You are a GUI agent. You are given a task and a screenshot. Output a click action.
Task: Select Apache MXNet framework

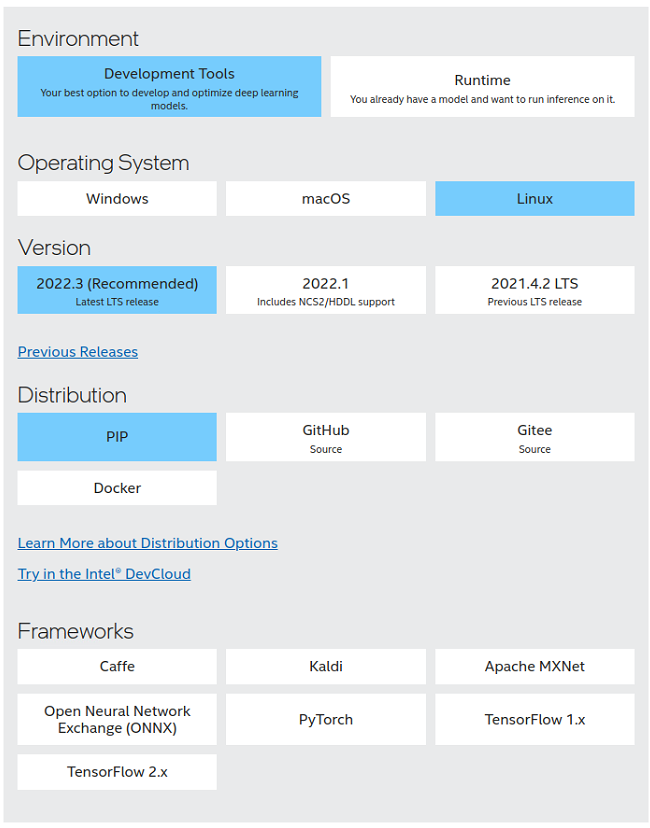click(534, 666)
